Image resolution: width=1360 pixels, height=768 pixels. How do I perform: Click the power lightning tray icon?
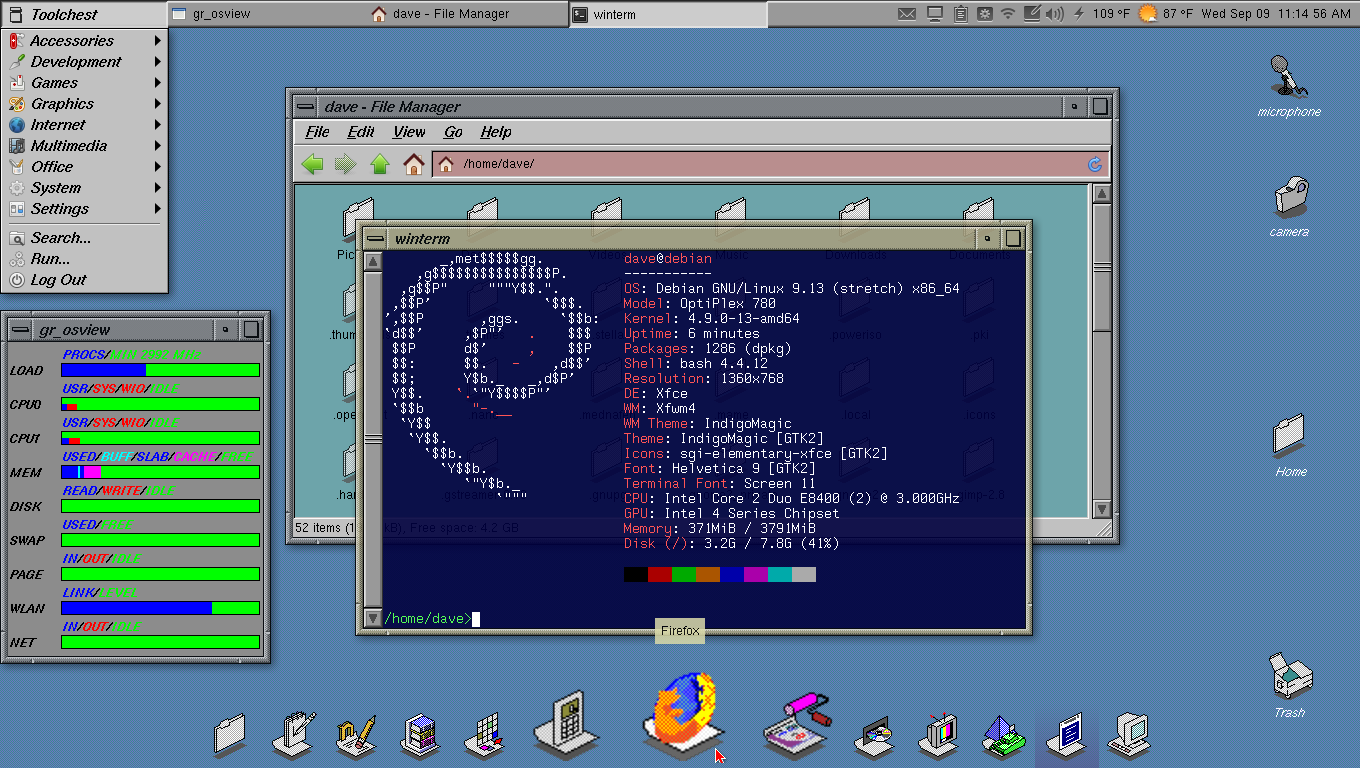click(1078, 14)
